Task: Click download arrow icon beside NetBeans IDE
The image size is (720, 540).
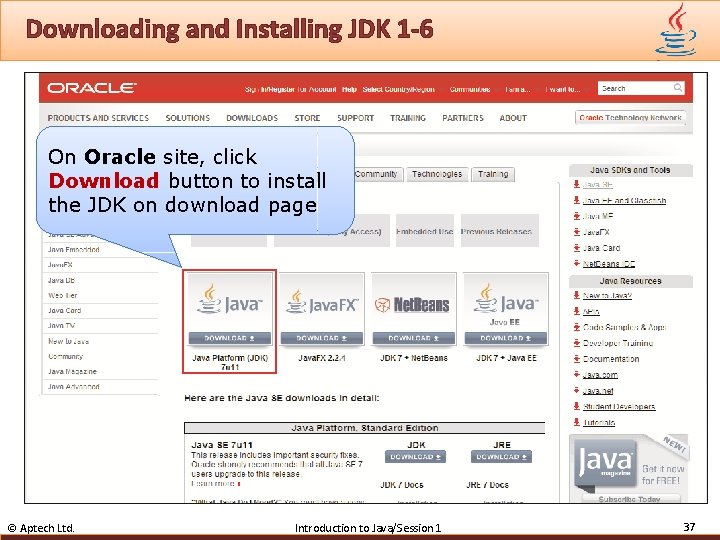Action: [x=576, y=263]
